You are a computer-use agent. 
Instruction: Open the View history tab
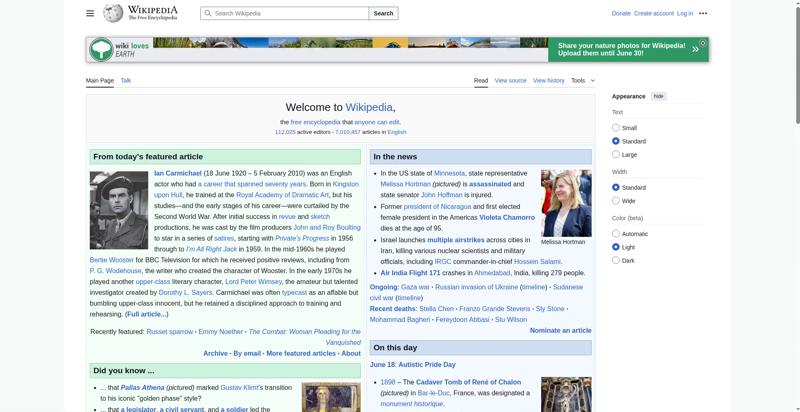pyautogui.click(x=548, y=81)
